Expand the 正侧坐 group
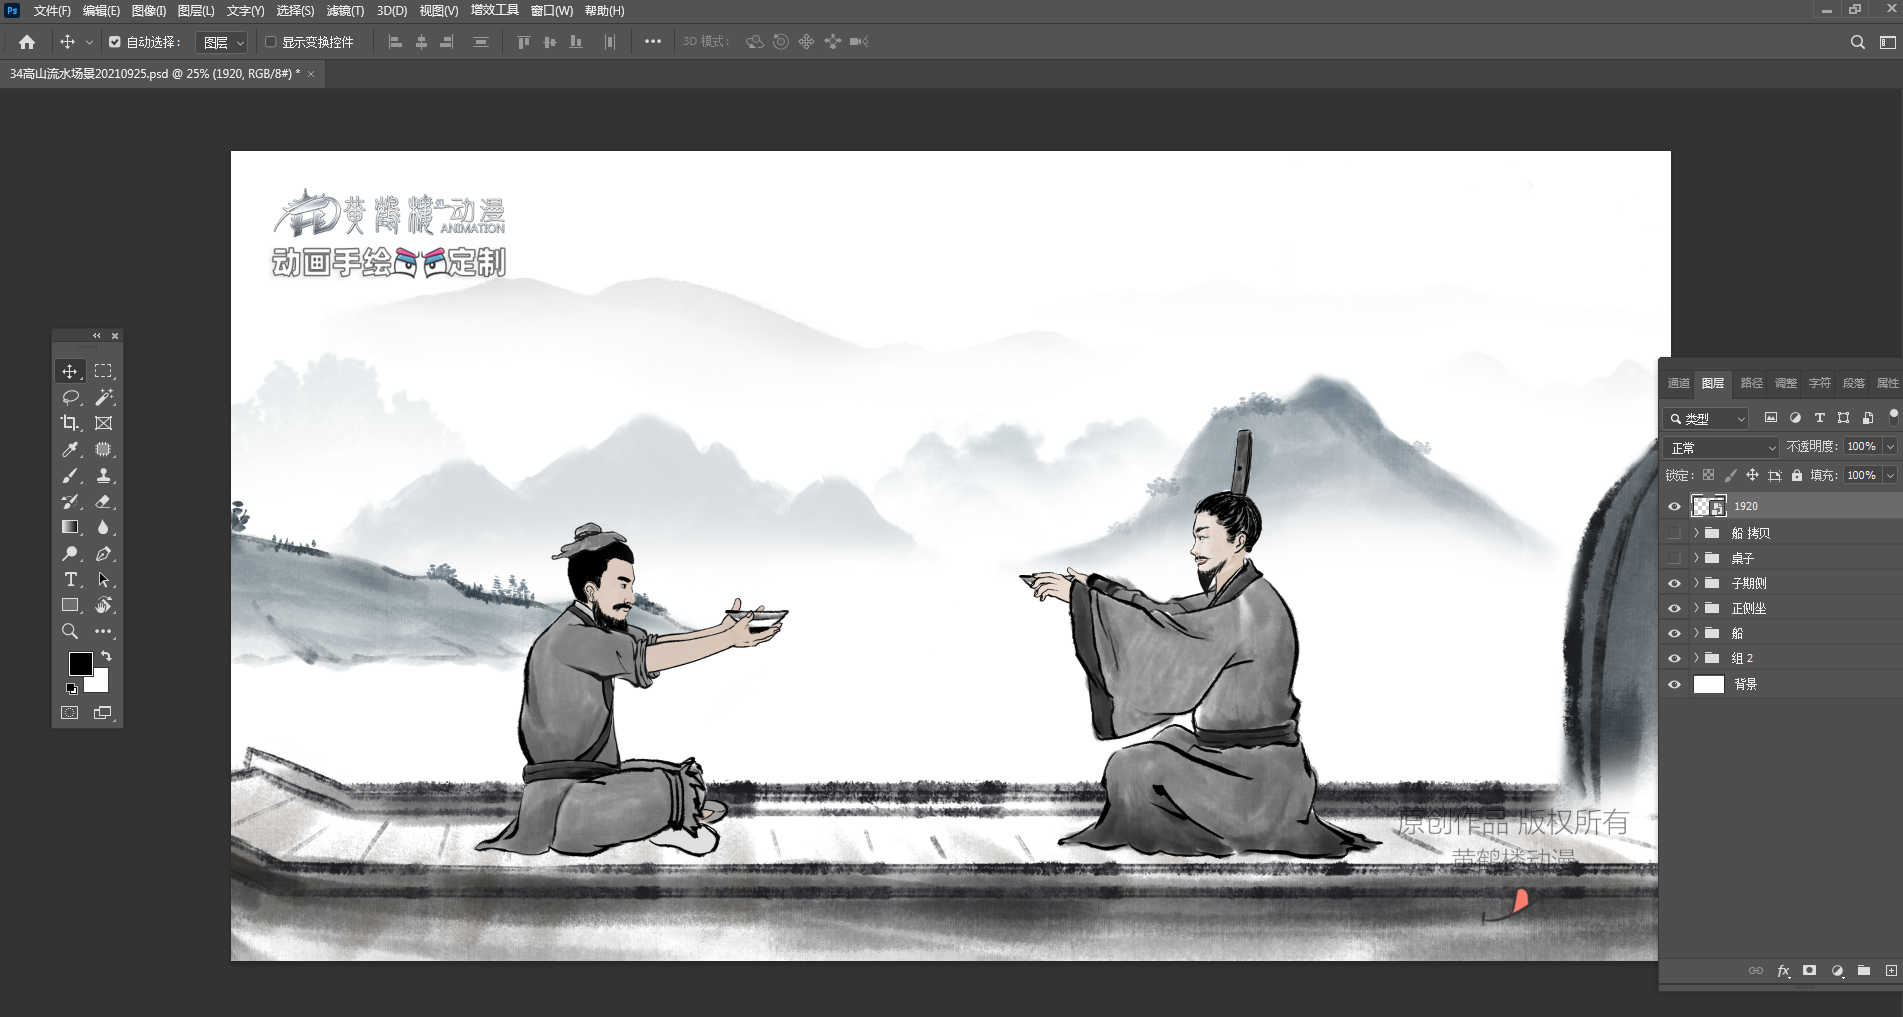This screenshot has width=1903, height=1017. pos(1696,608)
